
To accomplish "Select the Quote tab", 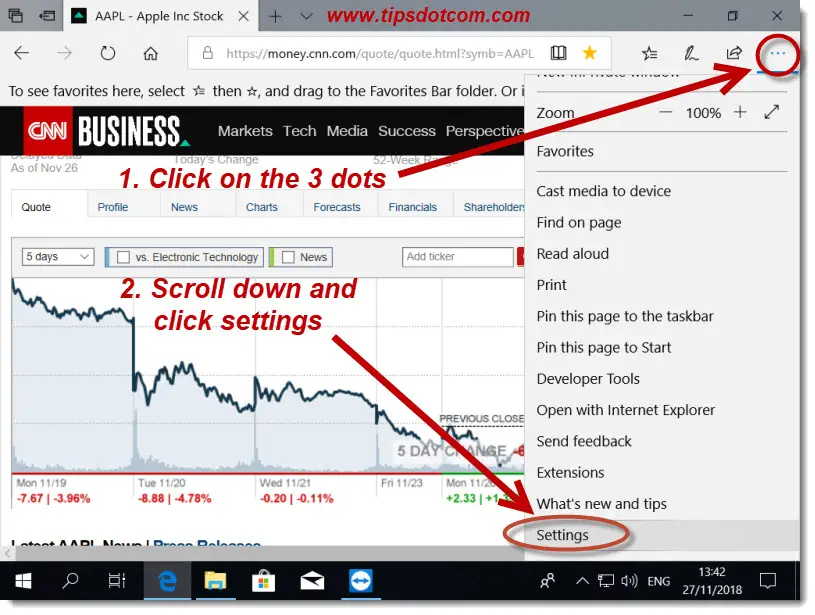I will pos(36,207).
